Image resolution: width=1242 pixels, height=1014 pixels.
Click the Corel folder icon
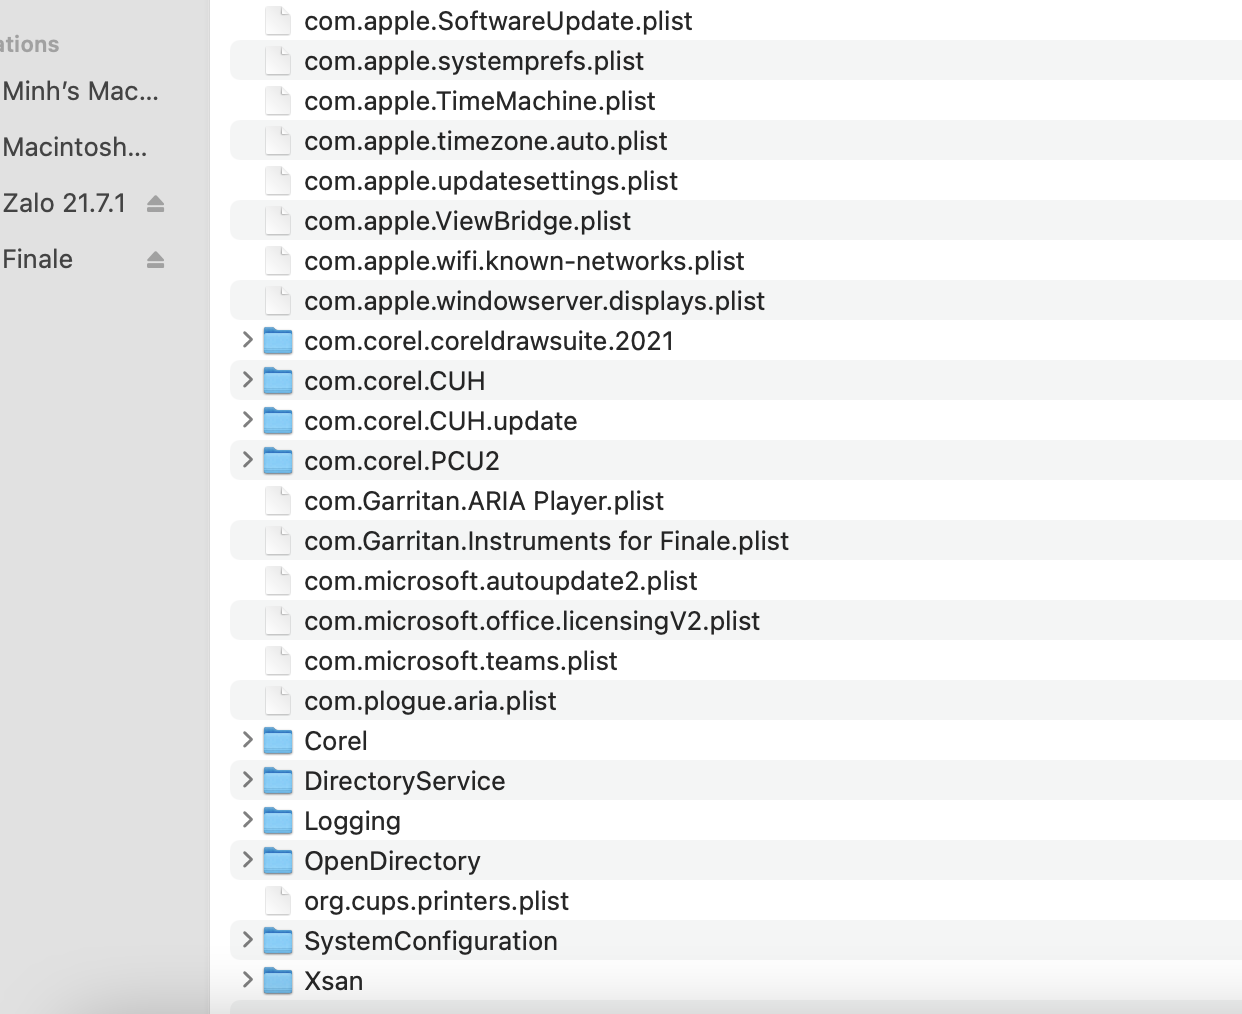coord(278,741)
